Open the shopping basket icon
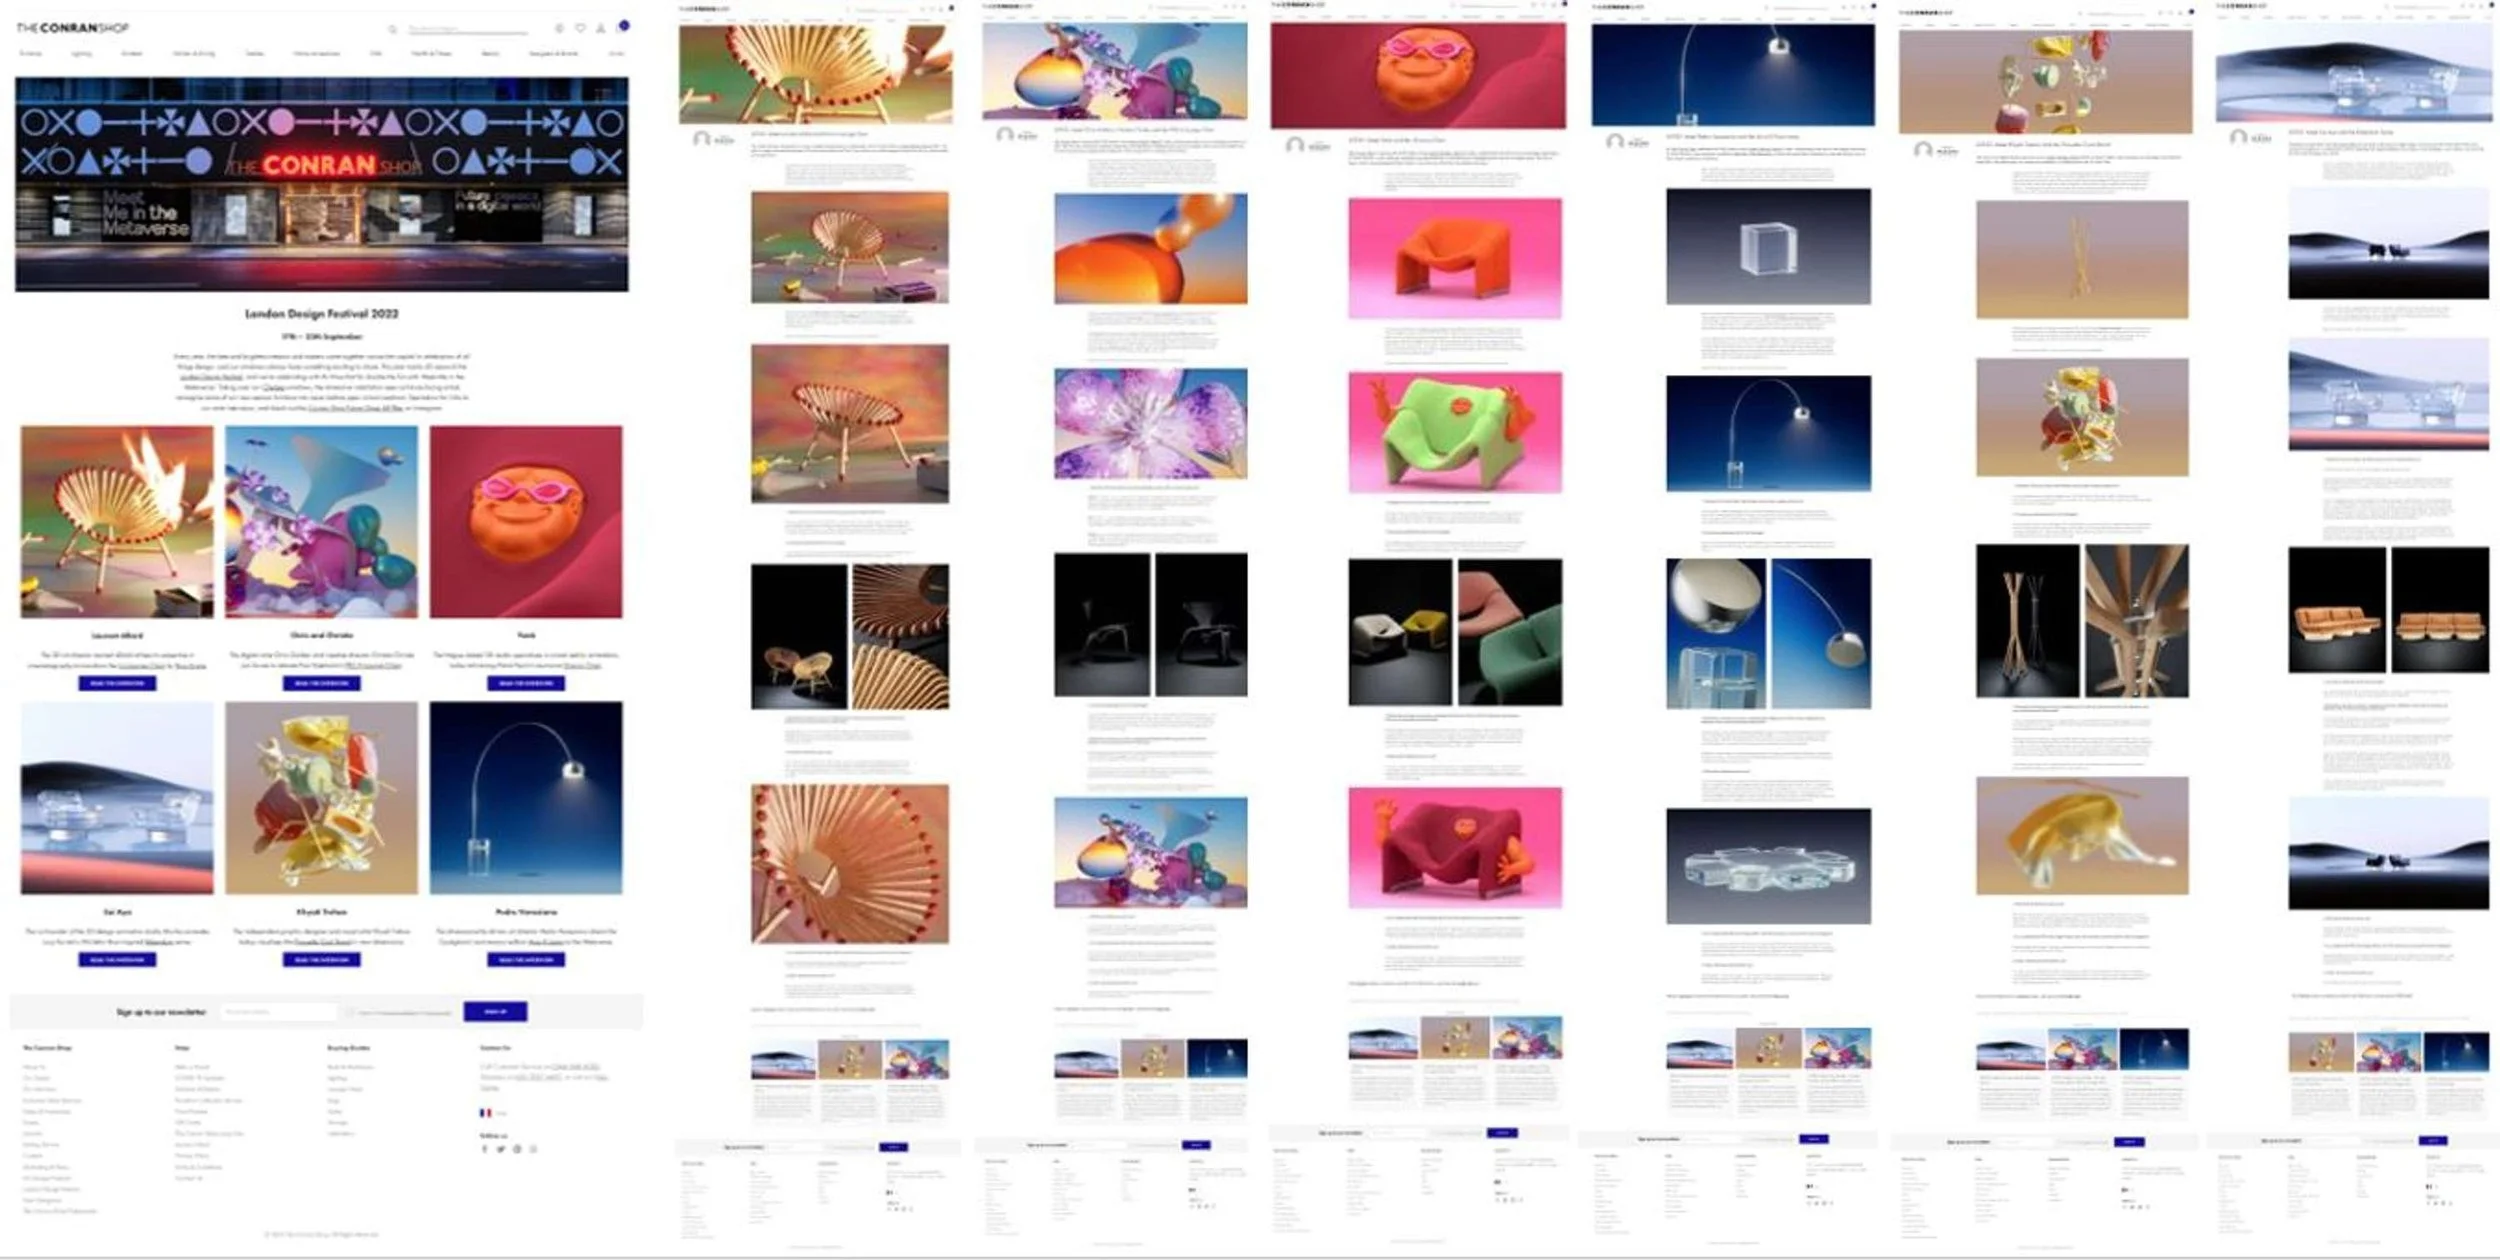Image resolution: width=2500 pixels, height=1260 pixels. point(623,26)
